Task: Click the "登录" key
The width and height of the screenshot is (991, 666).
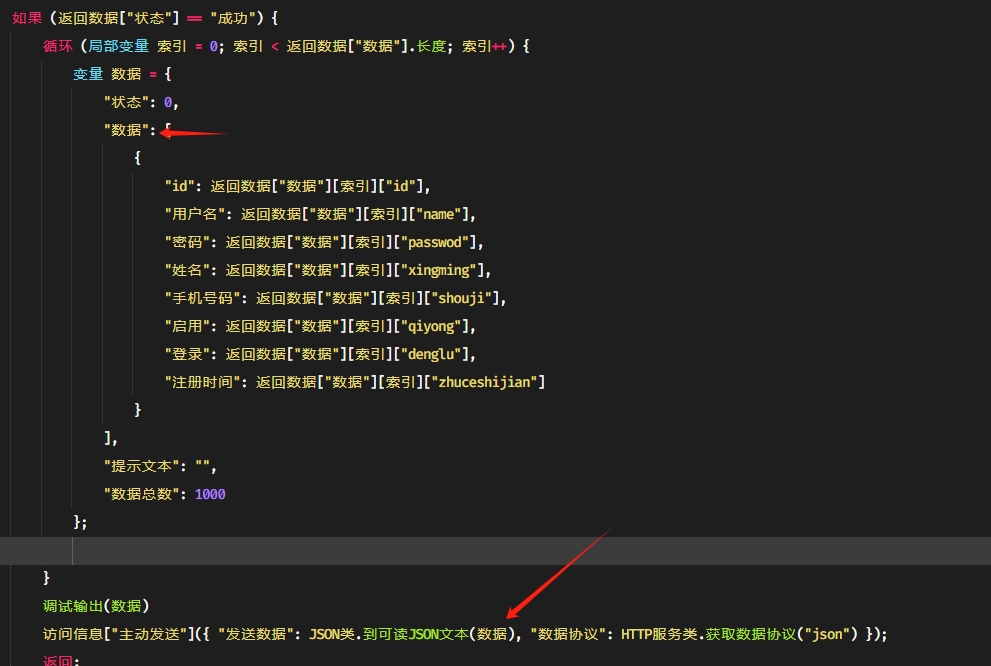Action: 187,354
